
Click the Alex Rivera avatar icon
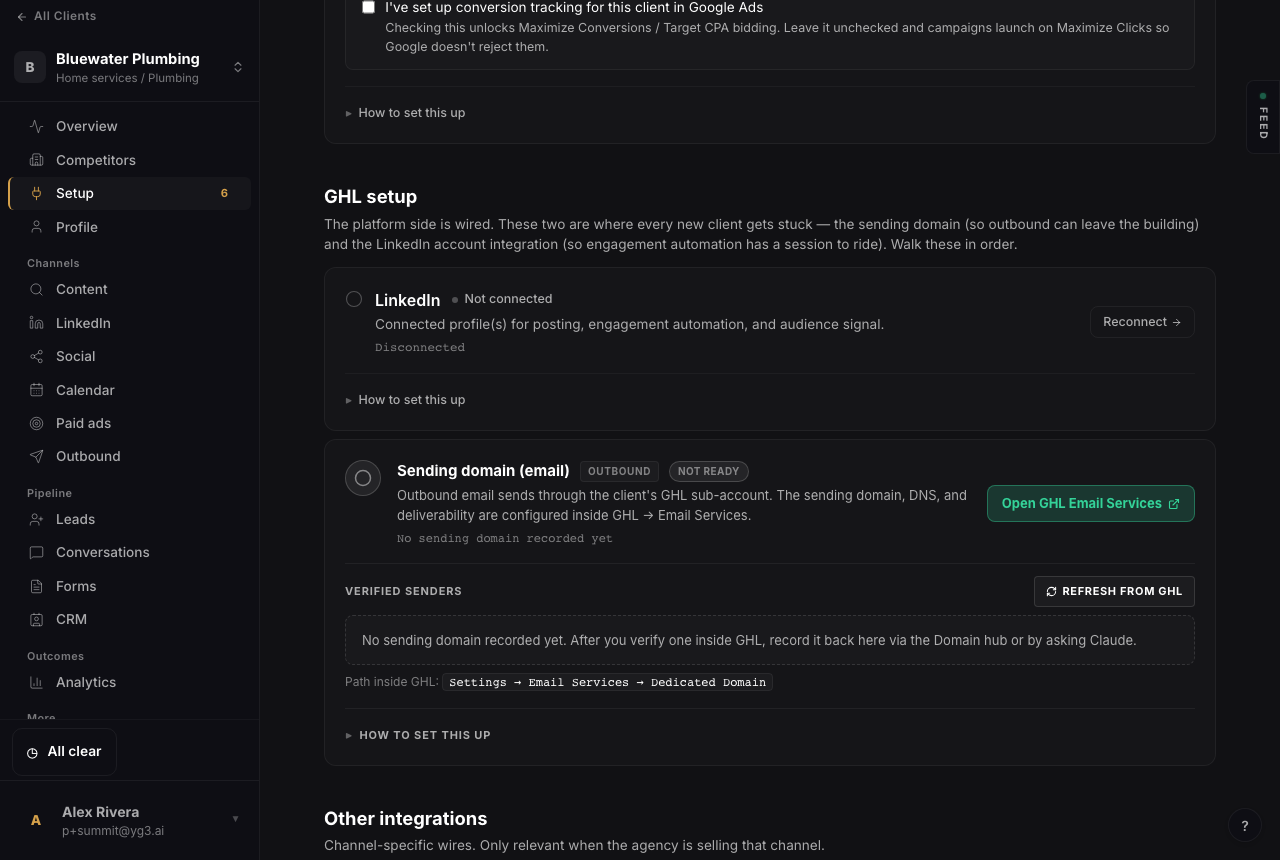36,820
